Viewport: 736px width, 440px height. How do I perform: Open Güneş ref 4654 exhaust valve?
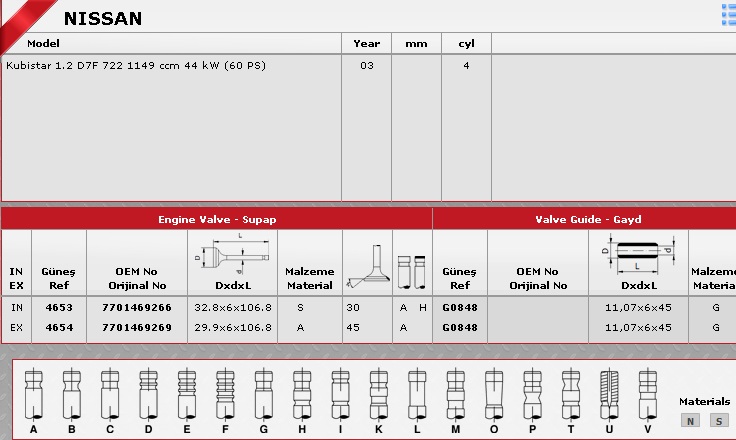coord(59,327)
